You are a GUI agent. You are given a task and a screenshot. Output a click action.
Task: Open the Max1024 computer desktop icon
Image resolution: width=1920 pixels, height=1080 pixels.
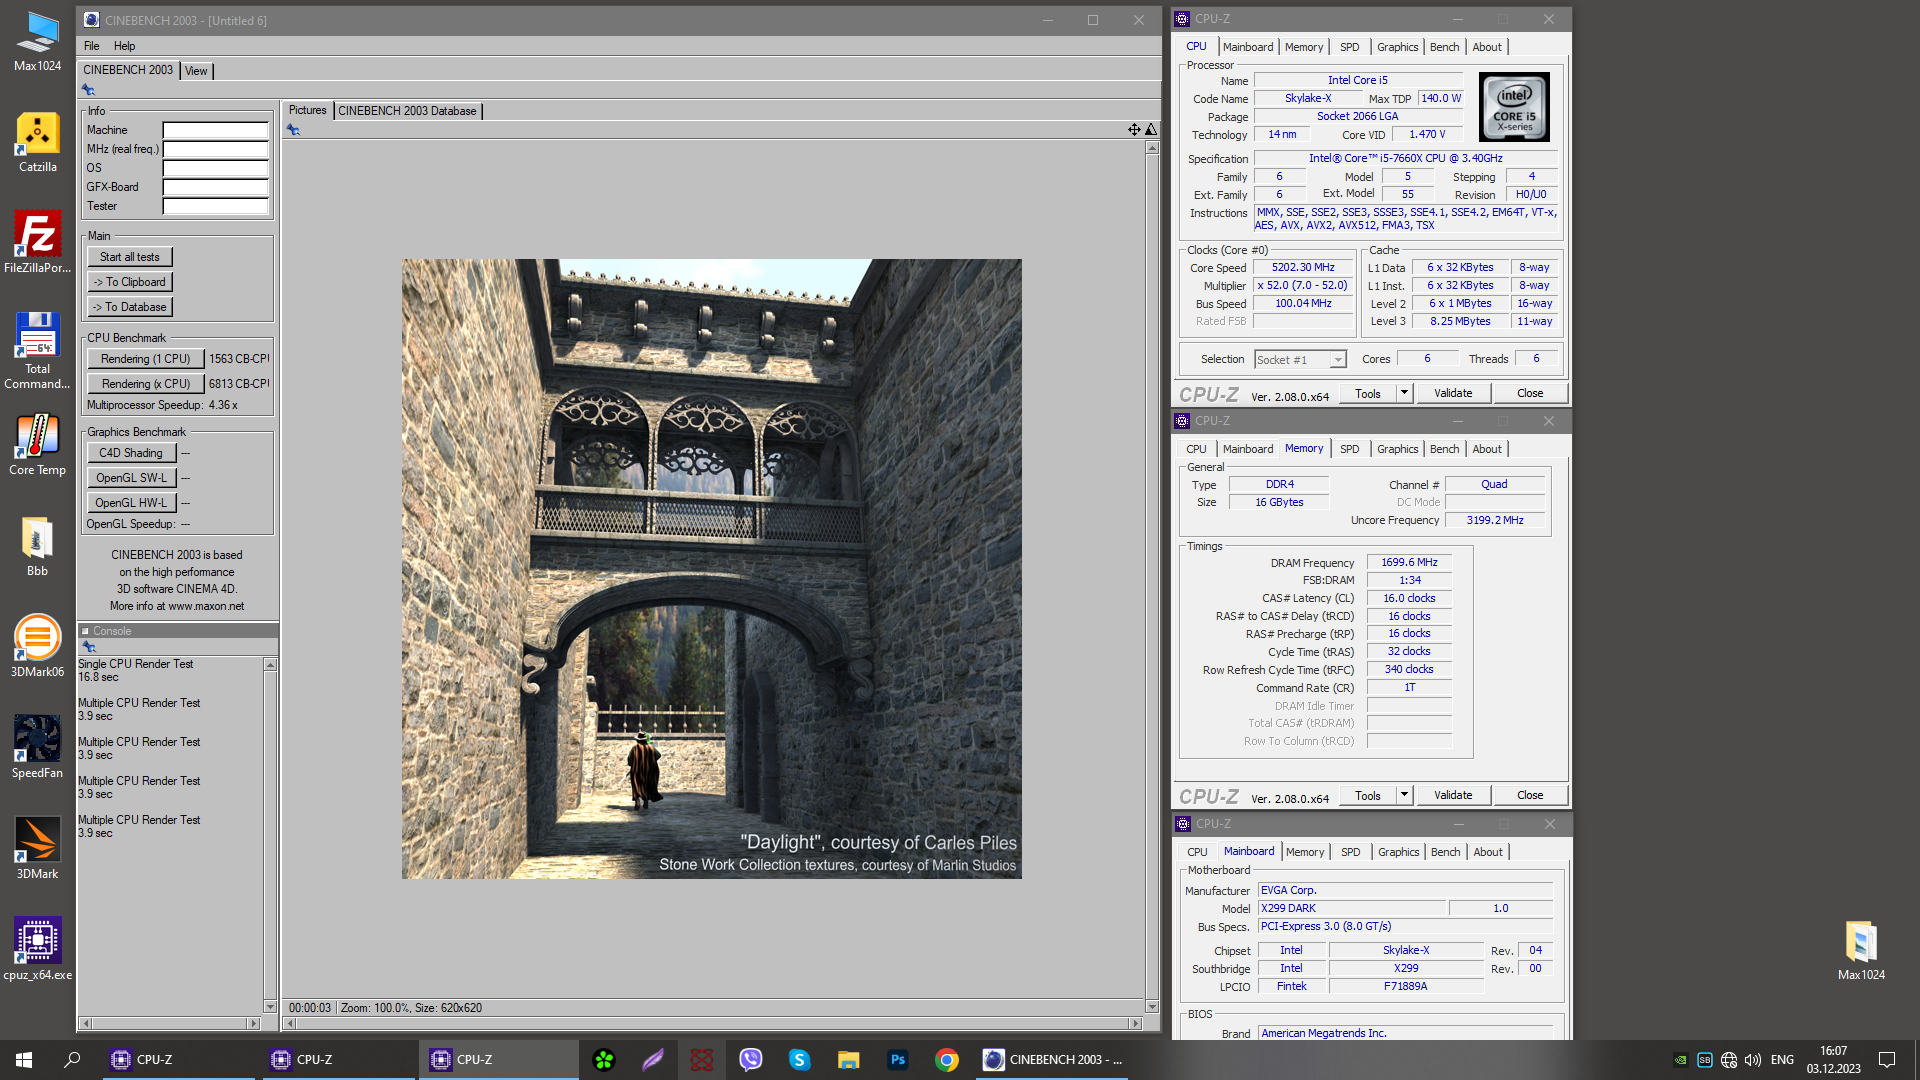37,42
